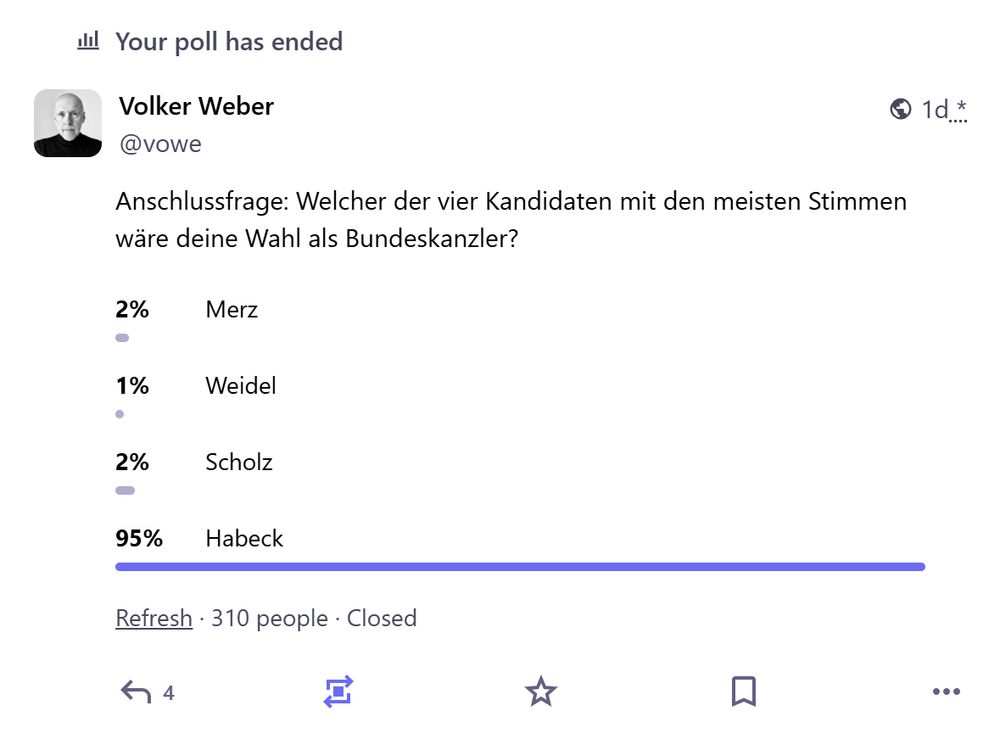The image size is (1000, 735).
Task: Favorite the post with the star icon
Action: pos(541,690)
